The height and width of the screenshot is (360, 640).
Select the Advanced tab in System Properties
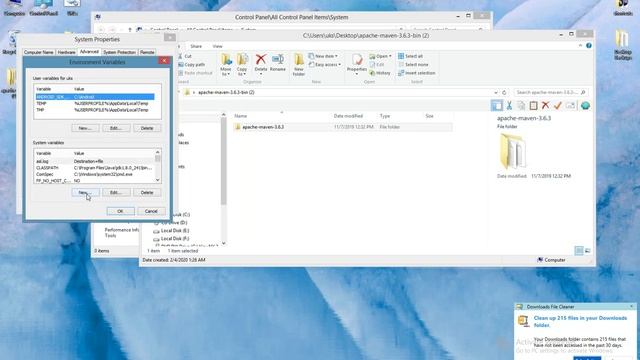(89, 52)
